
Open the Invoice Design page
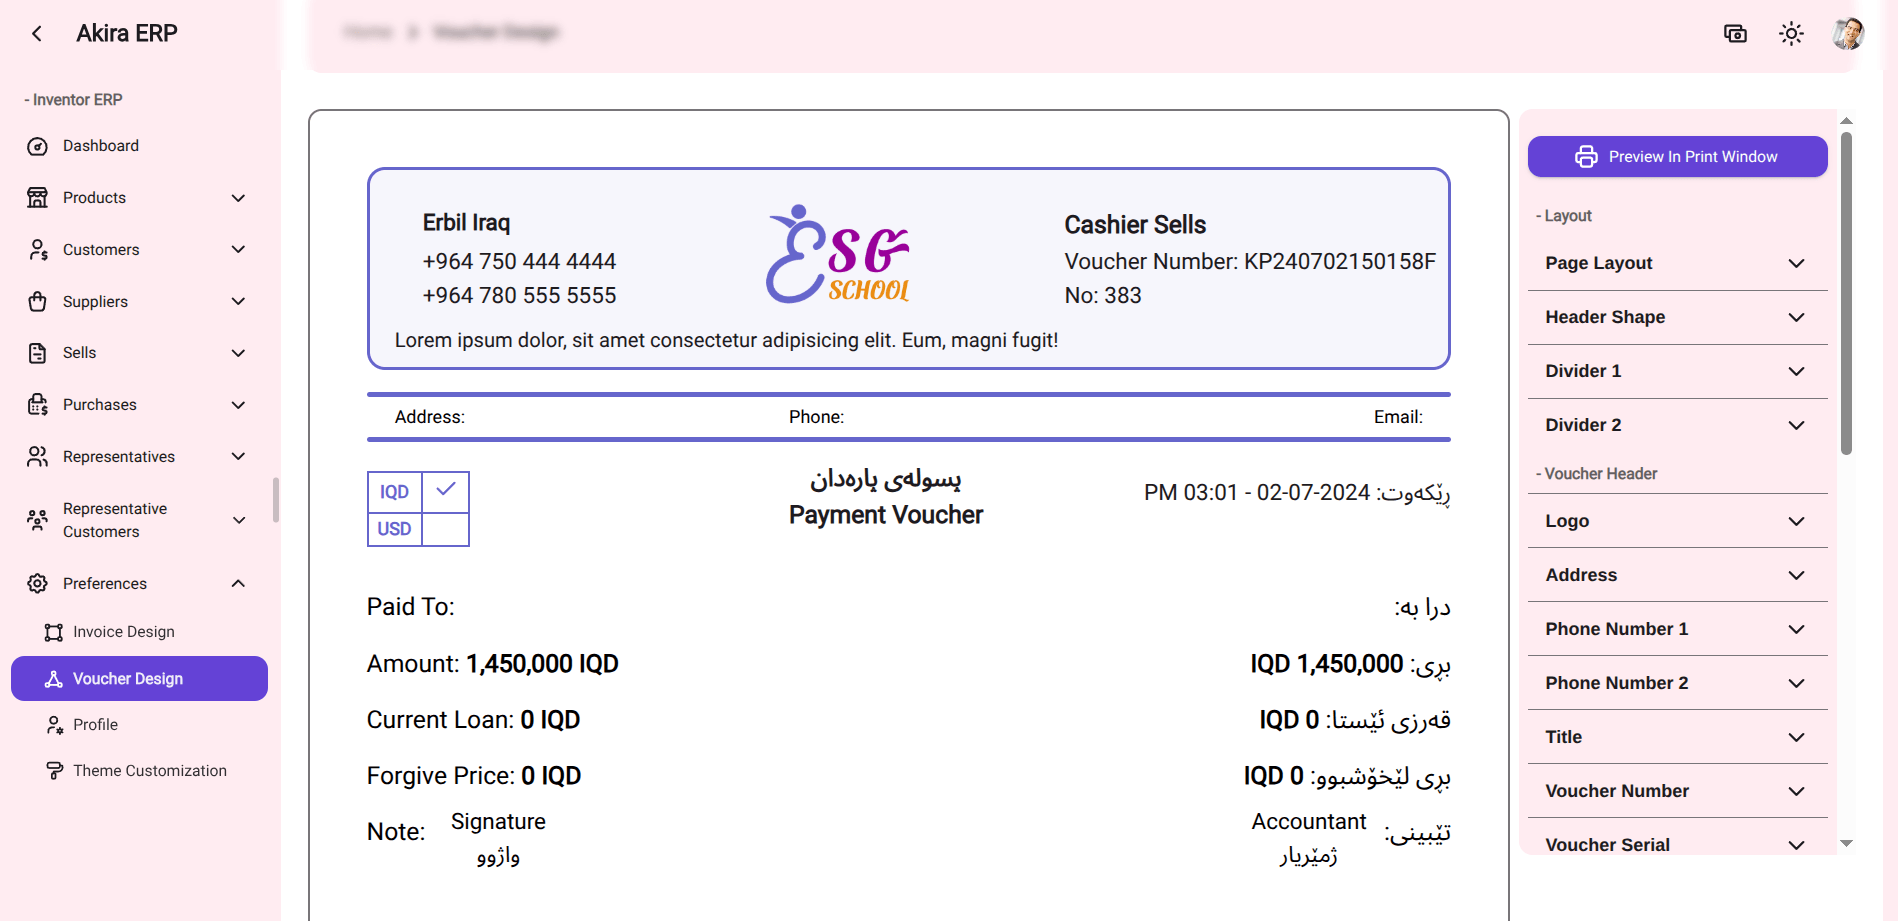pyautogui.click(x=140, y=632)
